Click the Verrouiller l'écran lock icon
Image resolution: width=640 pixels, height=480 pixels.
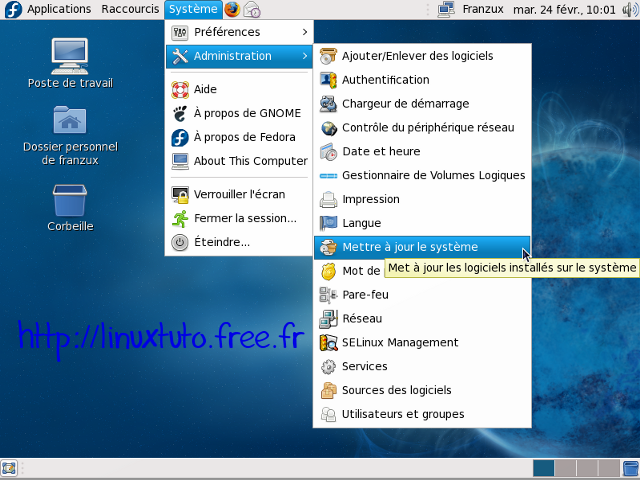180,195
